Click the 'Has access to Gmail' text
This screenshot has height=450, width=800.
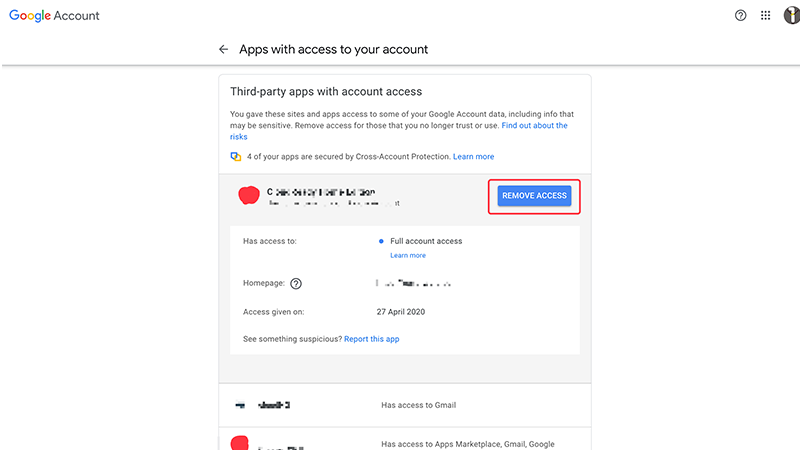point(418,405)
